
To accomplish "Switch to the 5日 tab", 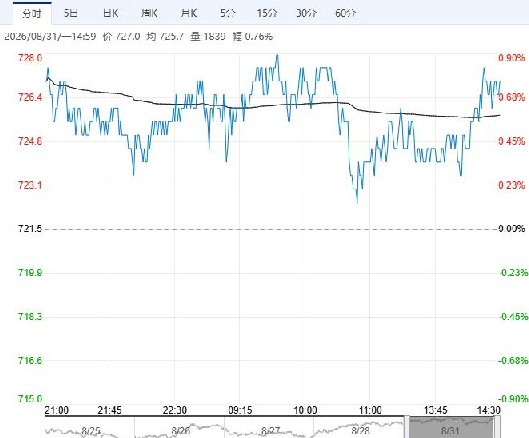I will (71, 13).
